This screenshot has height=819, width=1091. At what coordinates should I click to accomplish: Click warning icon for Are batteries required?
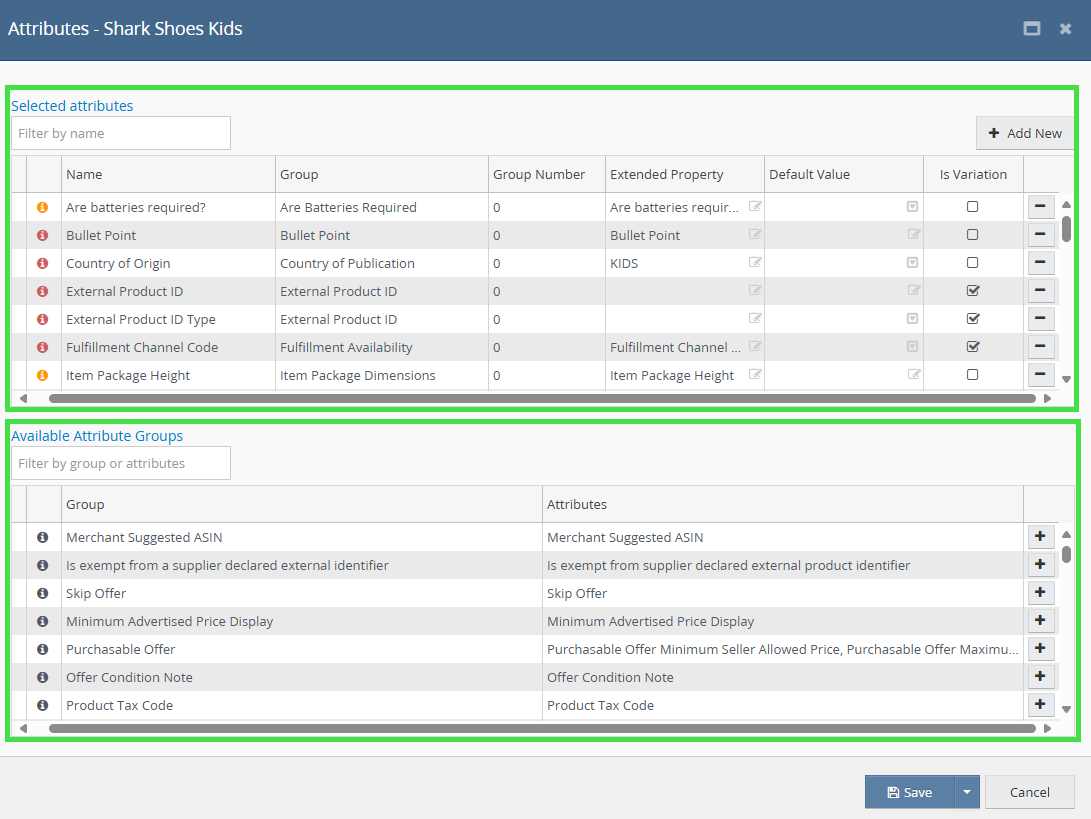click(x=43, y=207)
